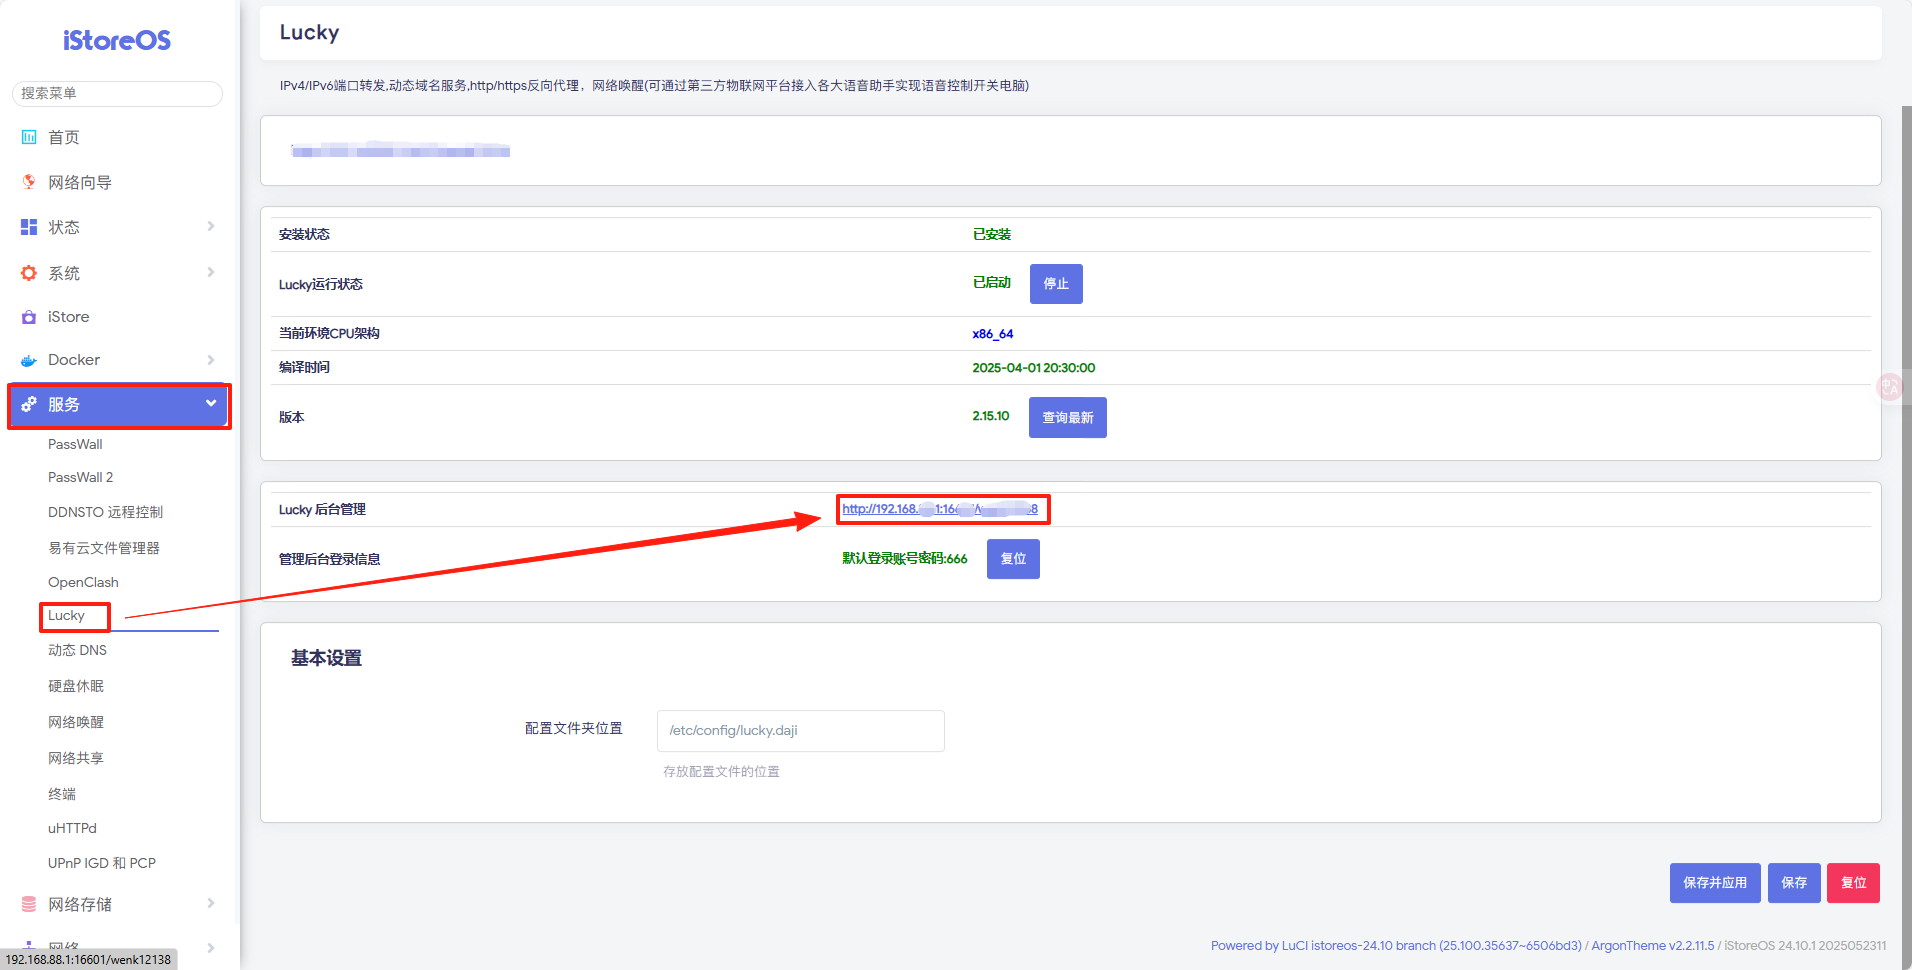Click the 已启动 running status text
Viewport: 1912px width, 970px height.
[x=991, y=283]
